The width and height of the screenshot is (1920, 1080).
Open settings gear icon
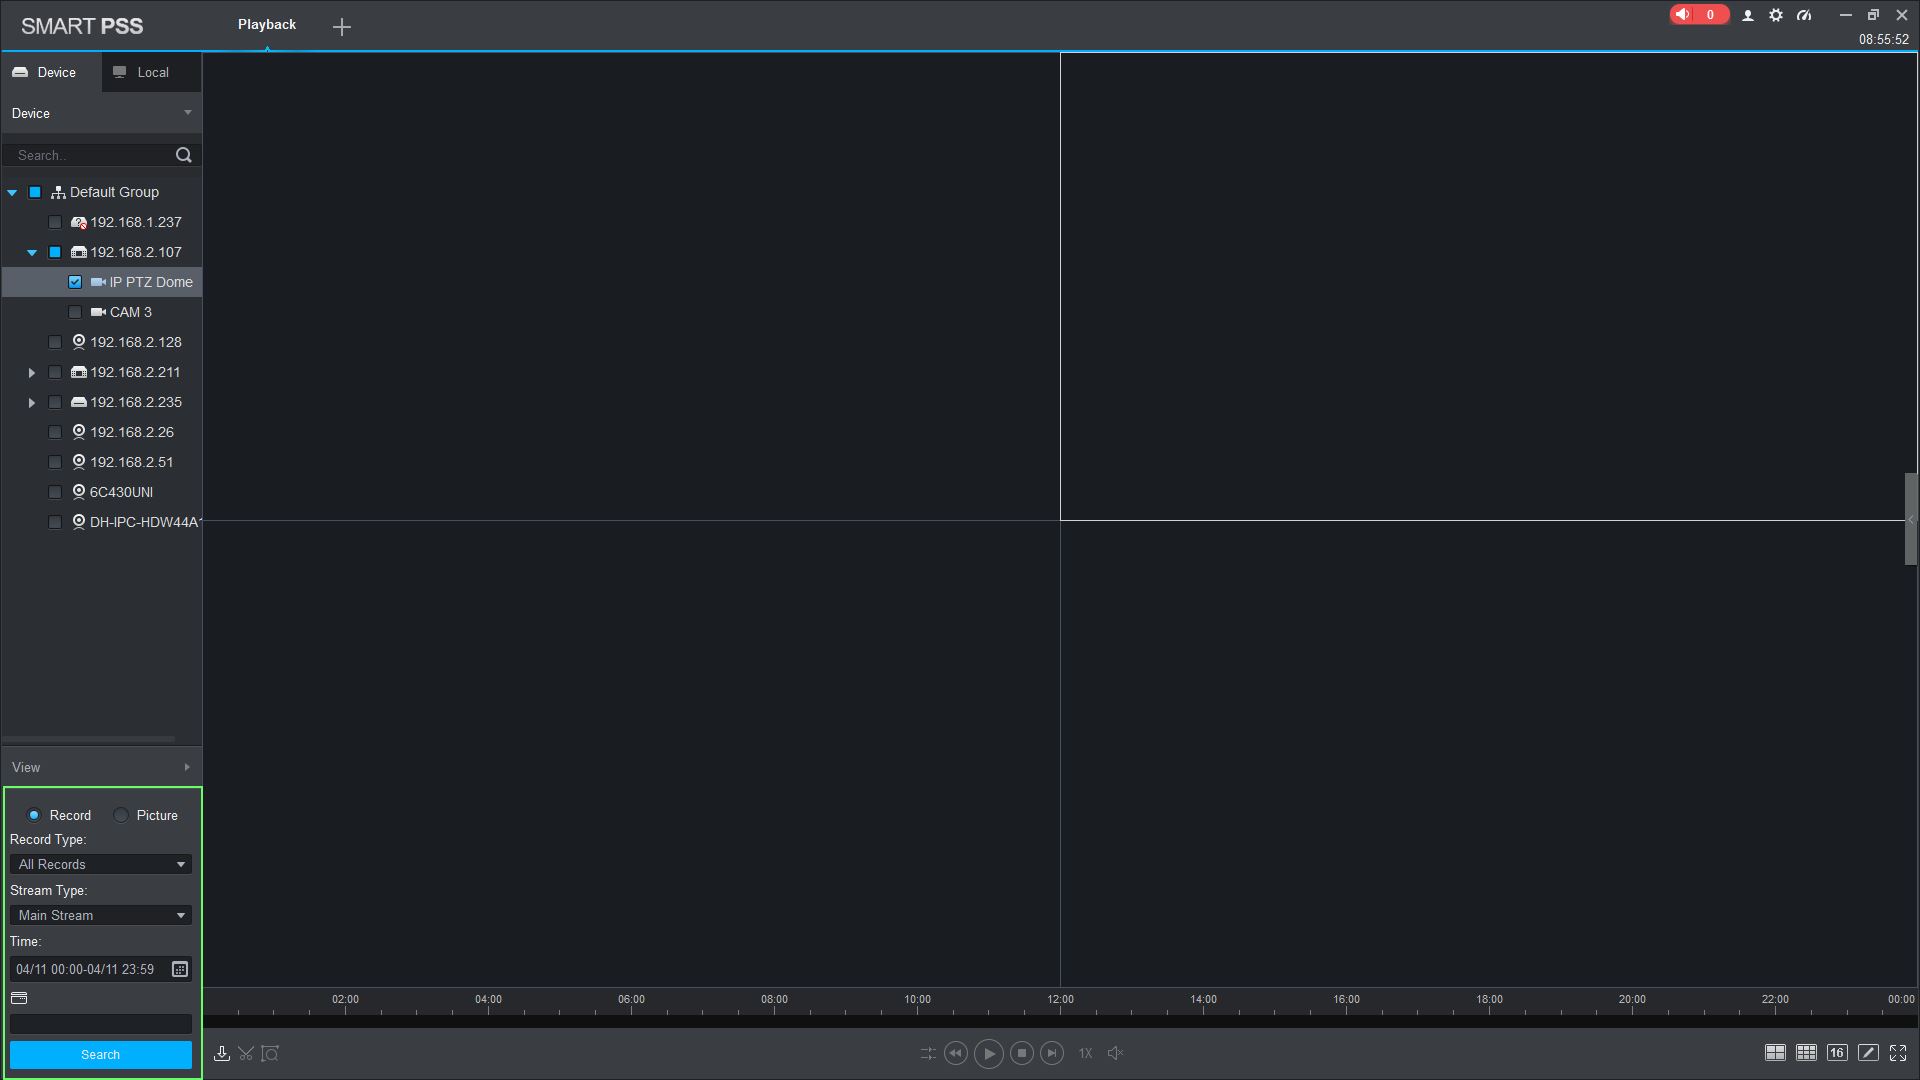click(1776, 15)
